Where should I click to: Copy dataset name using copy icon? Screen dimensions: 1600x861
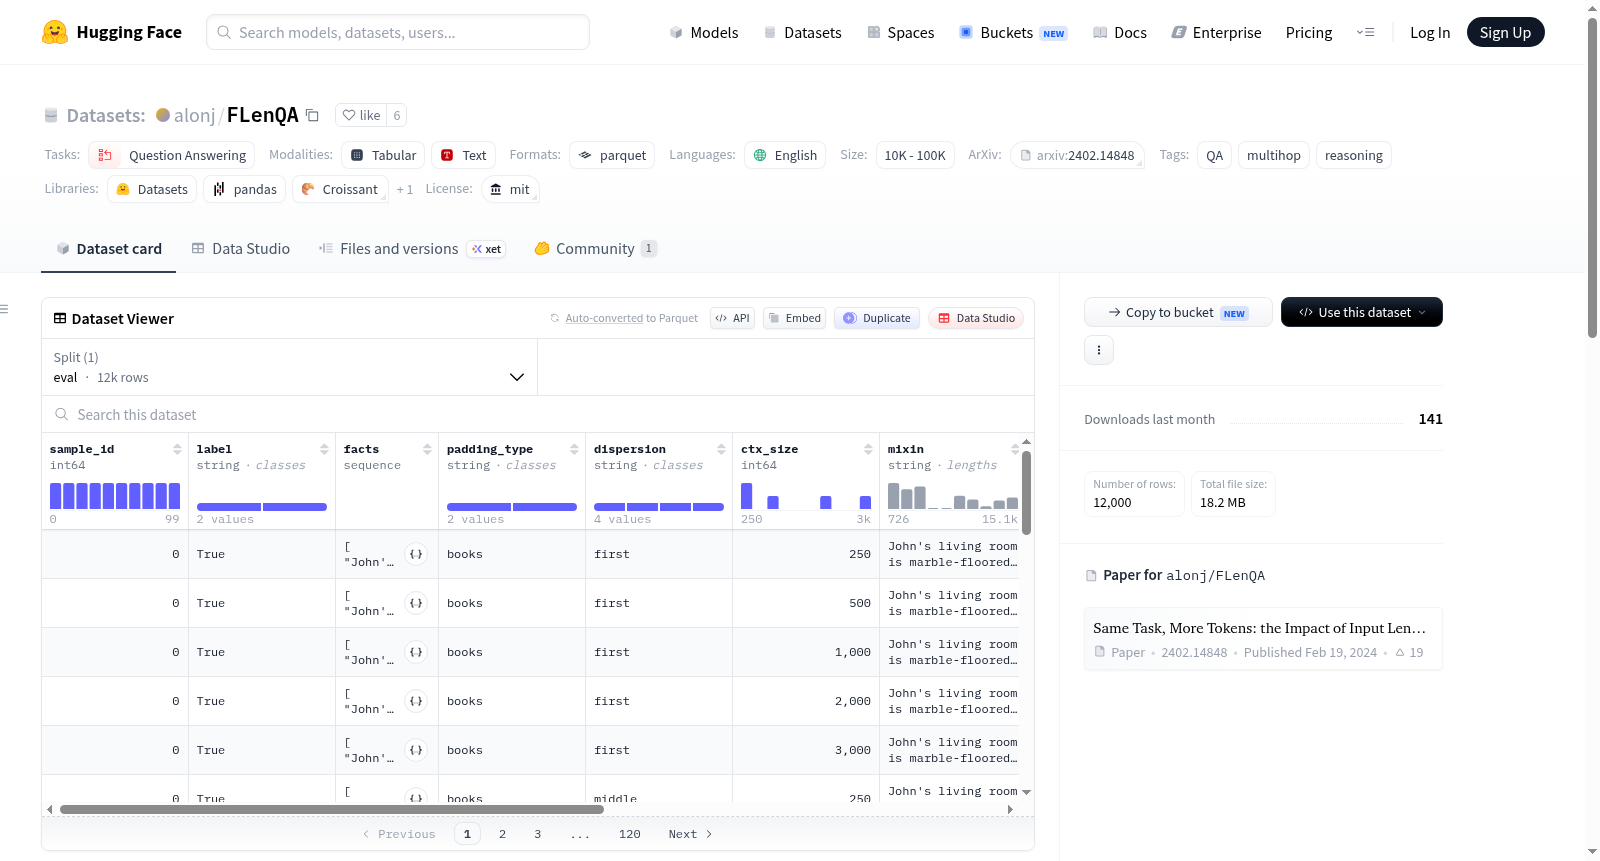point(312,115)
